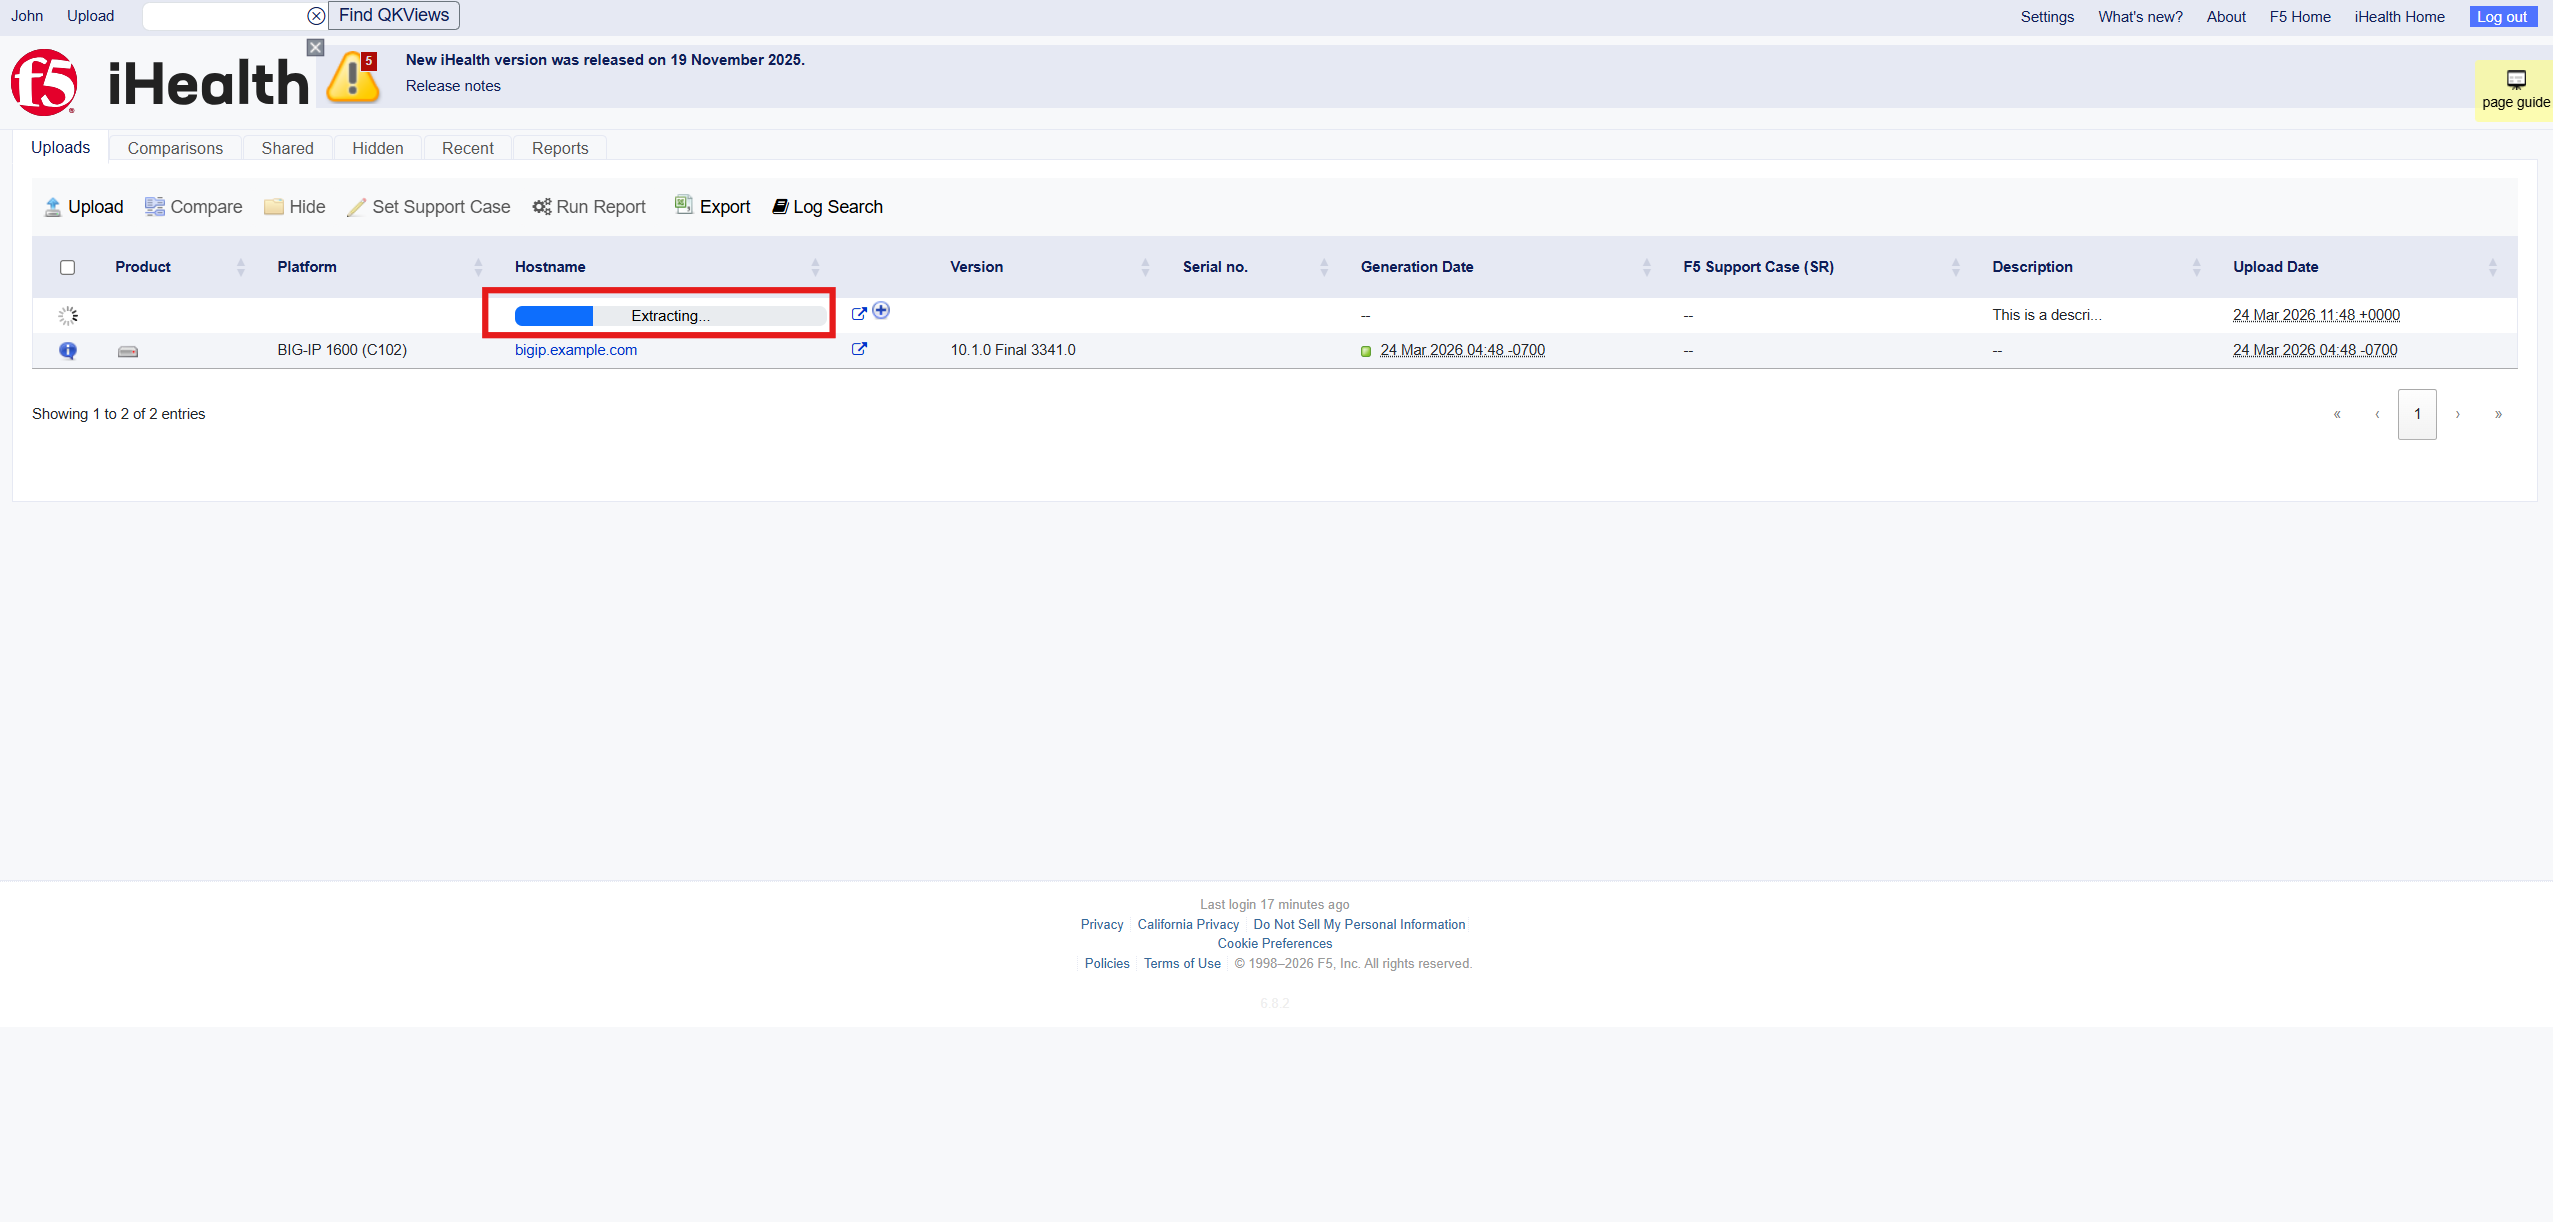Viewport: 2553px width, 1222px height.
Task: Click the warning alert icon with badge 5
Action: point(355,78)
